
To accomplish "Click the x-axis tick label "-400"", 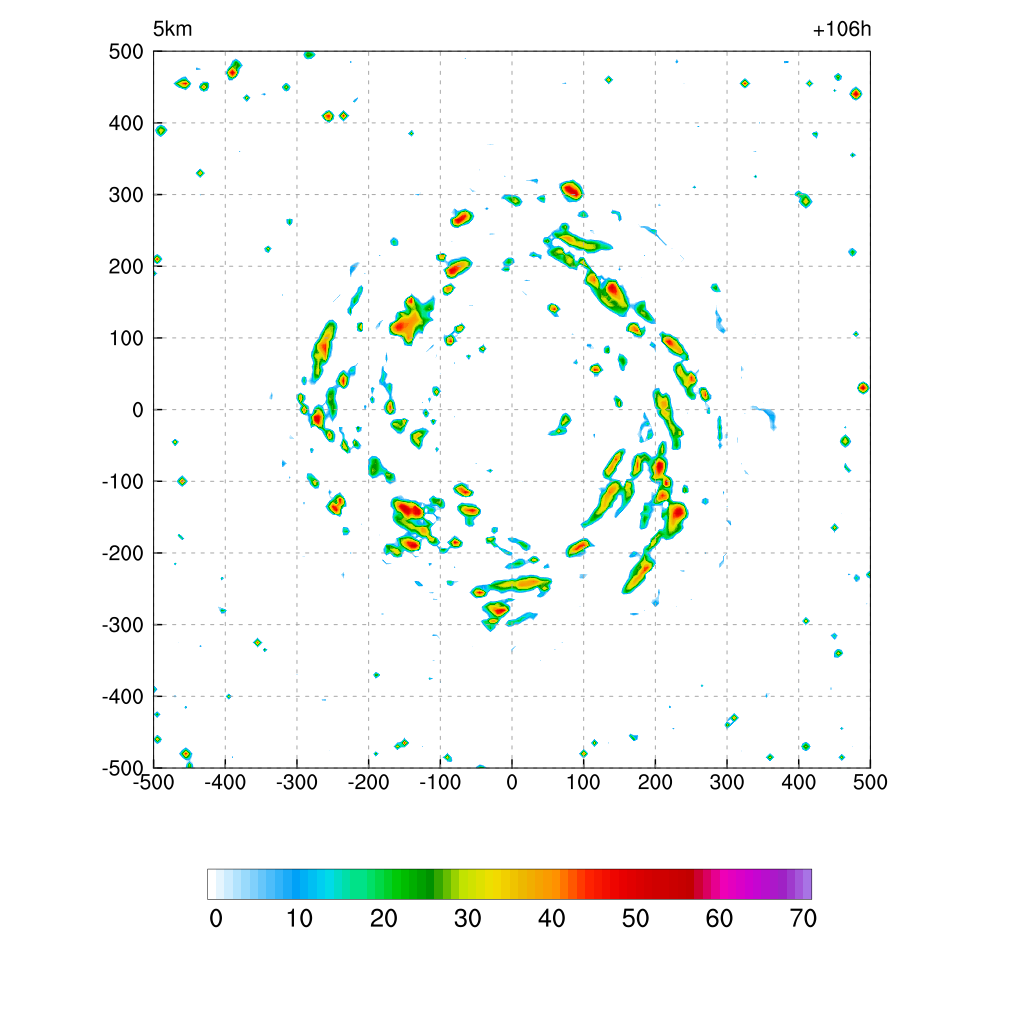I will tap(225, 782).
